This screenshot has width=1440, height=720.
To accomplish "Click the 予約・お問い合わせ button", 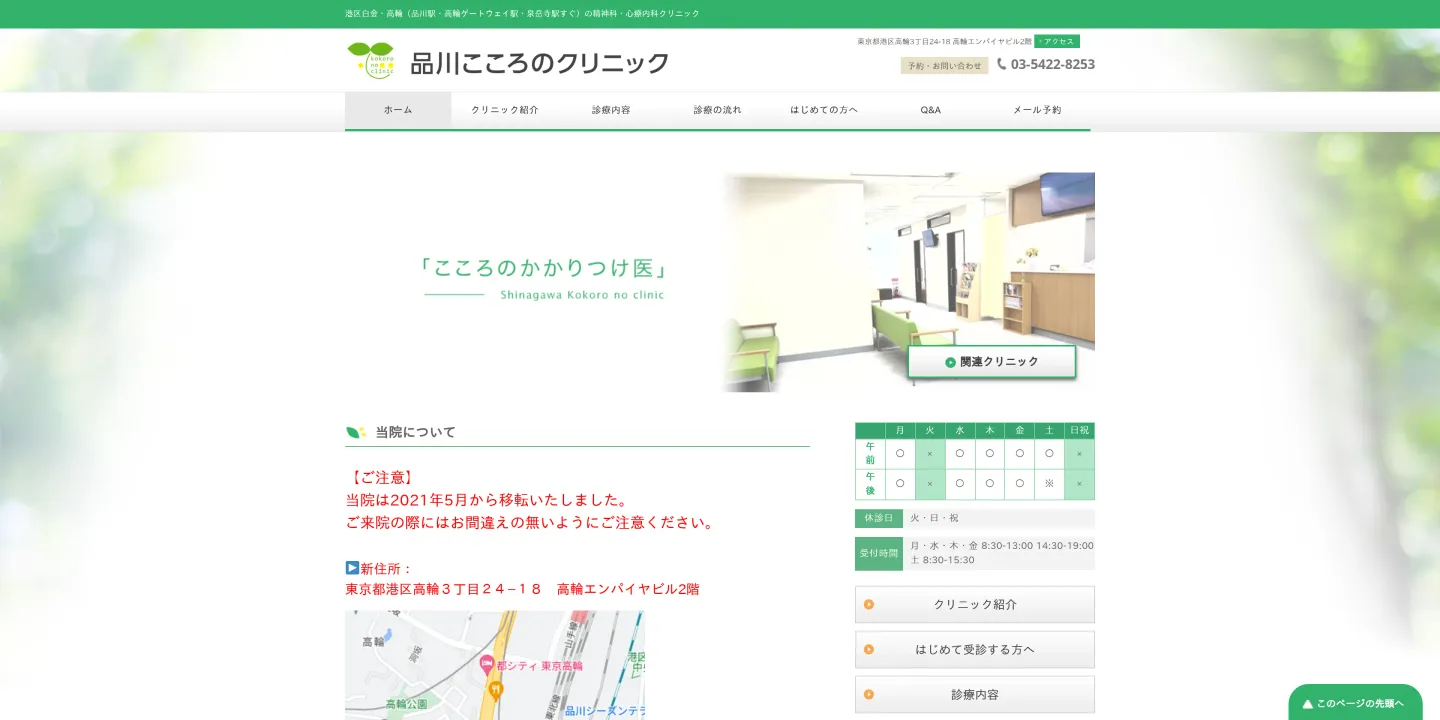I will click(944, 64).
